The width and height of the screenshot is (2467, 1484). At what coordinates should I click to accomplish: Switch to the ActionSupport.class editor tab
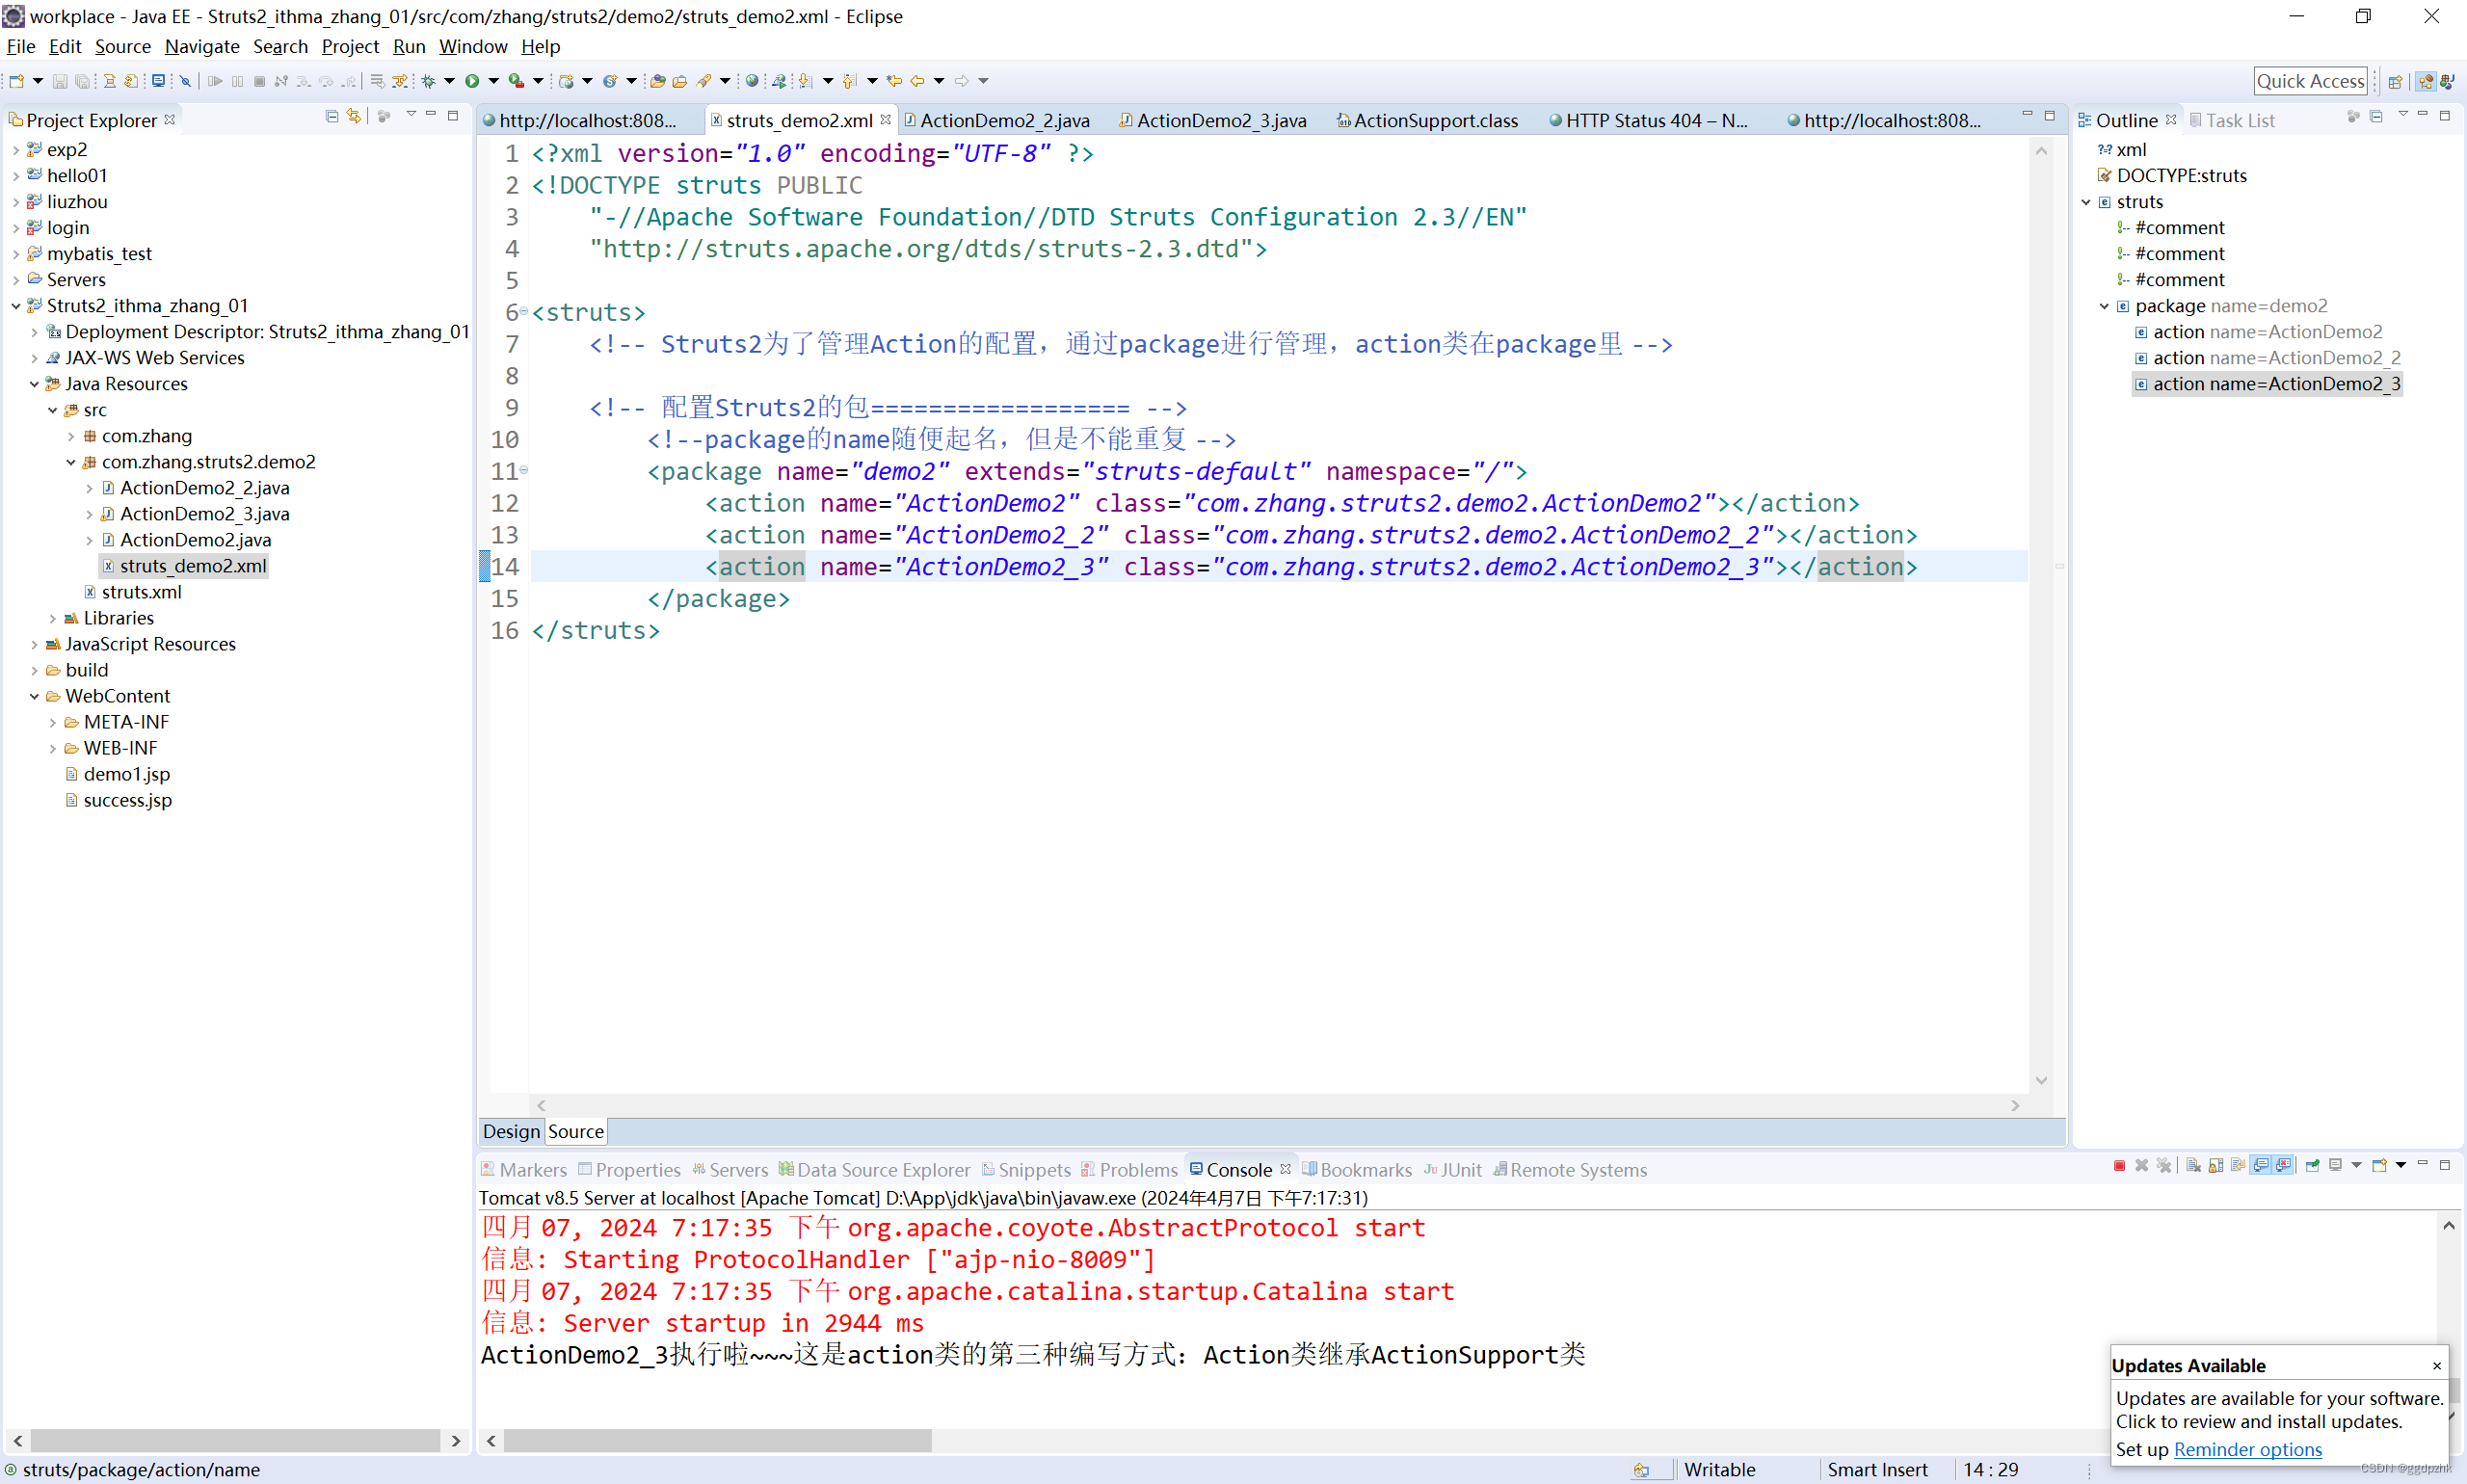1427,120
